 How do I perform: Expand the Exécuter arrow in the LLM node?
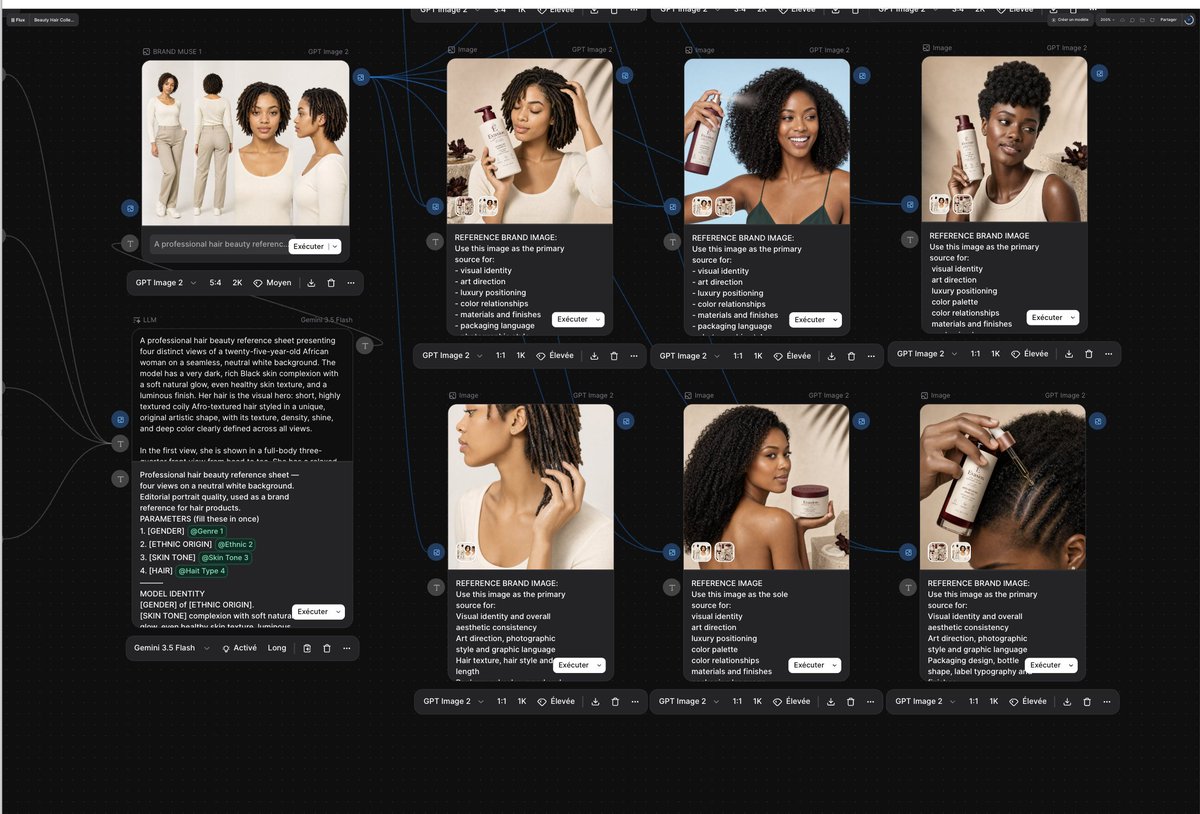coord(338,612)
